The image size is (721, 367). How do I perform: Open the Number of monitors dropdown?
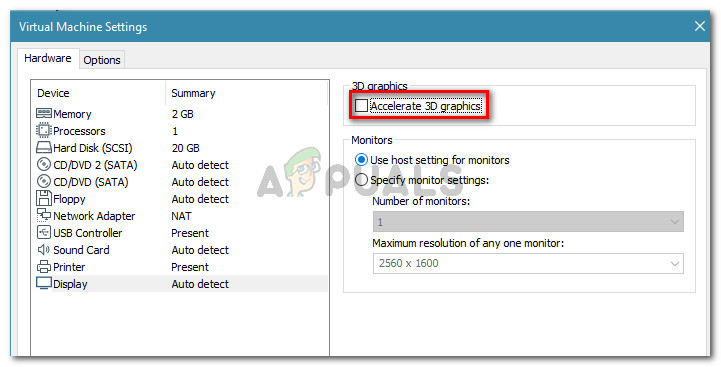[528, 222]
